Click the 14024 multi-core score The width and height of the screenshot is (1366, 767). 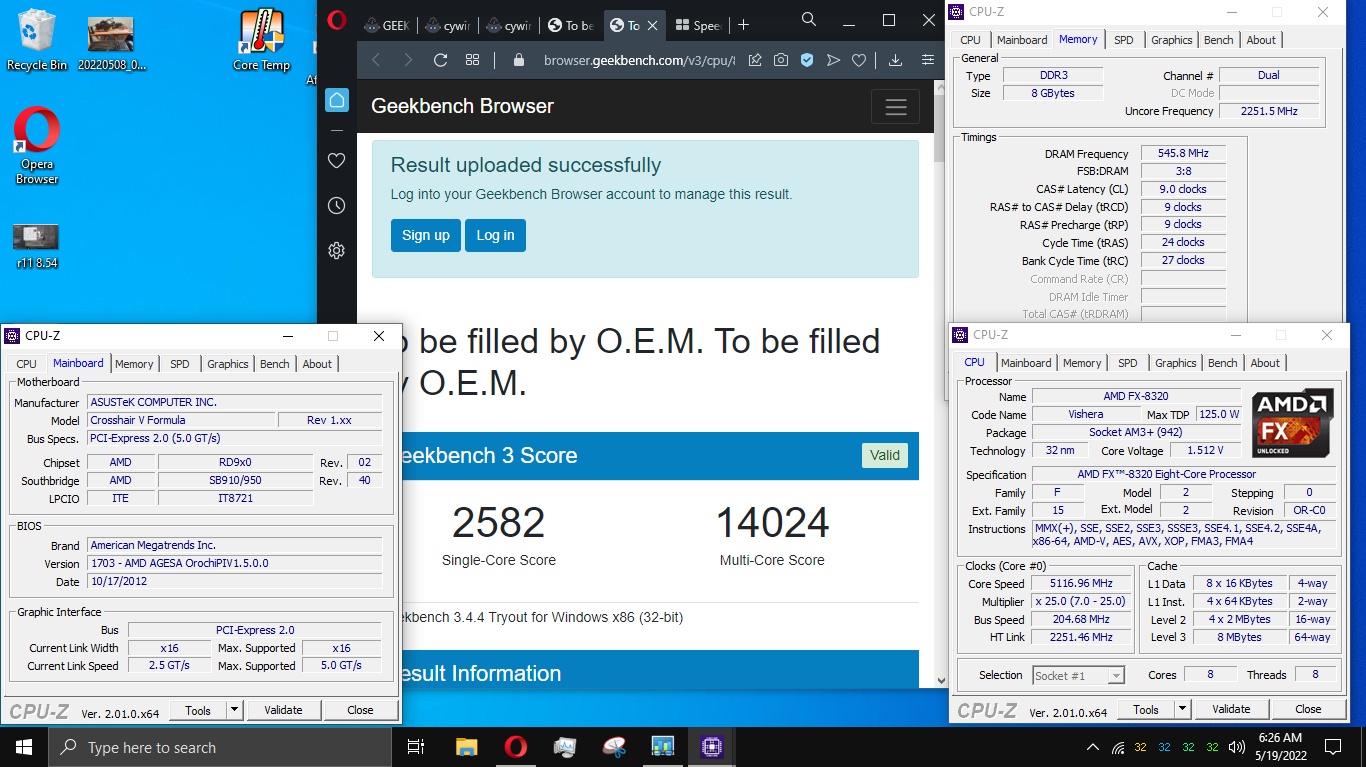click(772, 523)
